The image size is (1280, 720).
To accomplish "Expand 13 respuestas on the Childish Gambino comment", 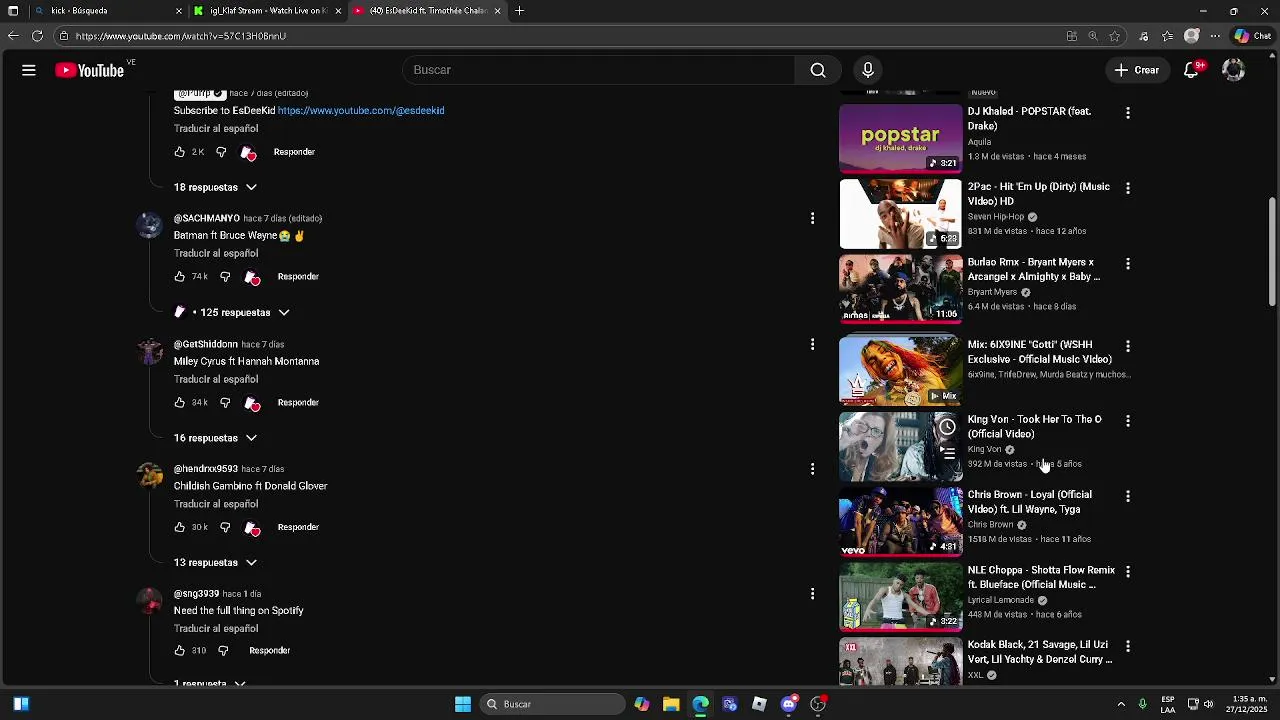I will point(215,562).
